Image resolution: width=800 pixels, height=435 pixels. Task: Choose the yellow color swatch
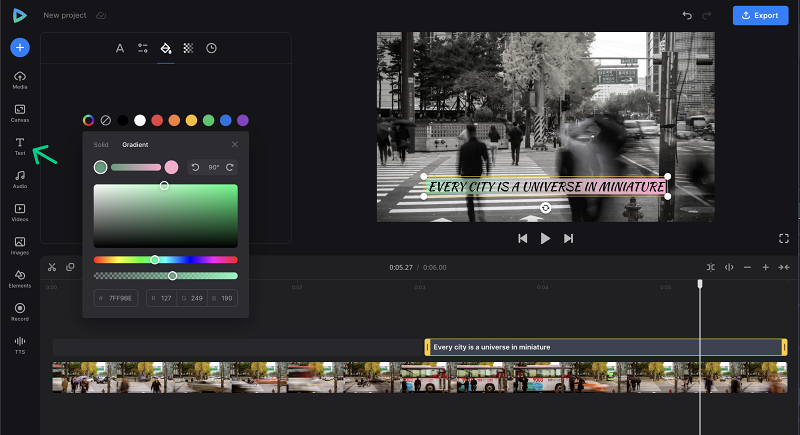pyautogui.click(x=191, y=120)
